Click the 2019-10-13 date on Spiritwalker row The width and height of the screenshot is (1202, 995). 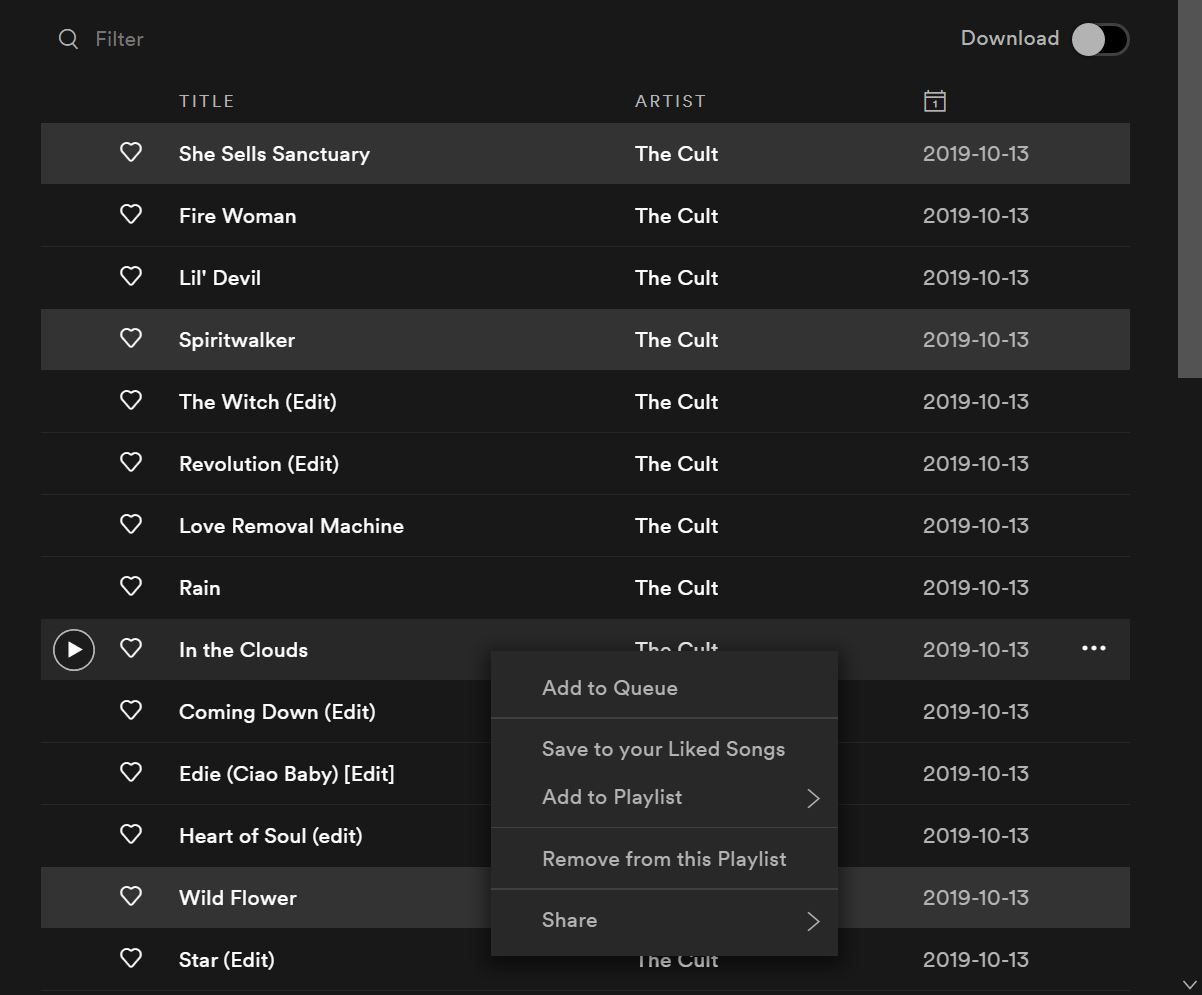[976, 340]
